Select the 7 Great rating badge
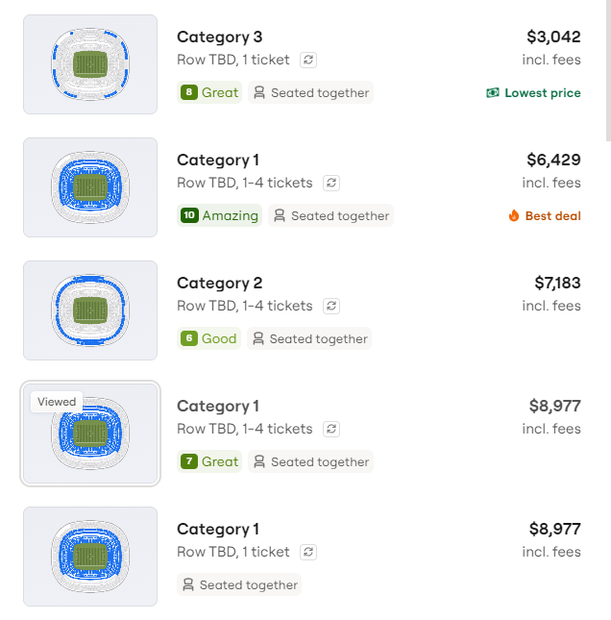Viewport: 611px width, 620px height. click(x=210, y=462)
